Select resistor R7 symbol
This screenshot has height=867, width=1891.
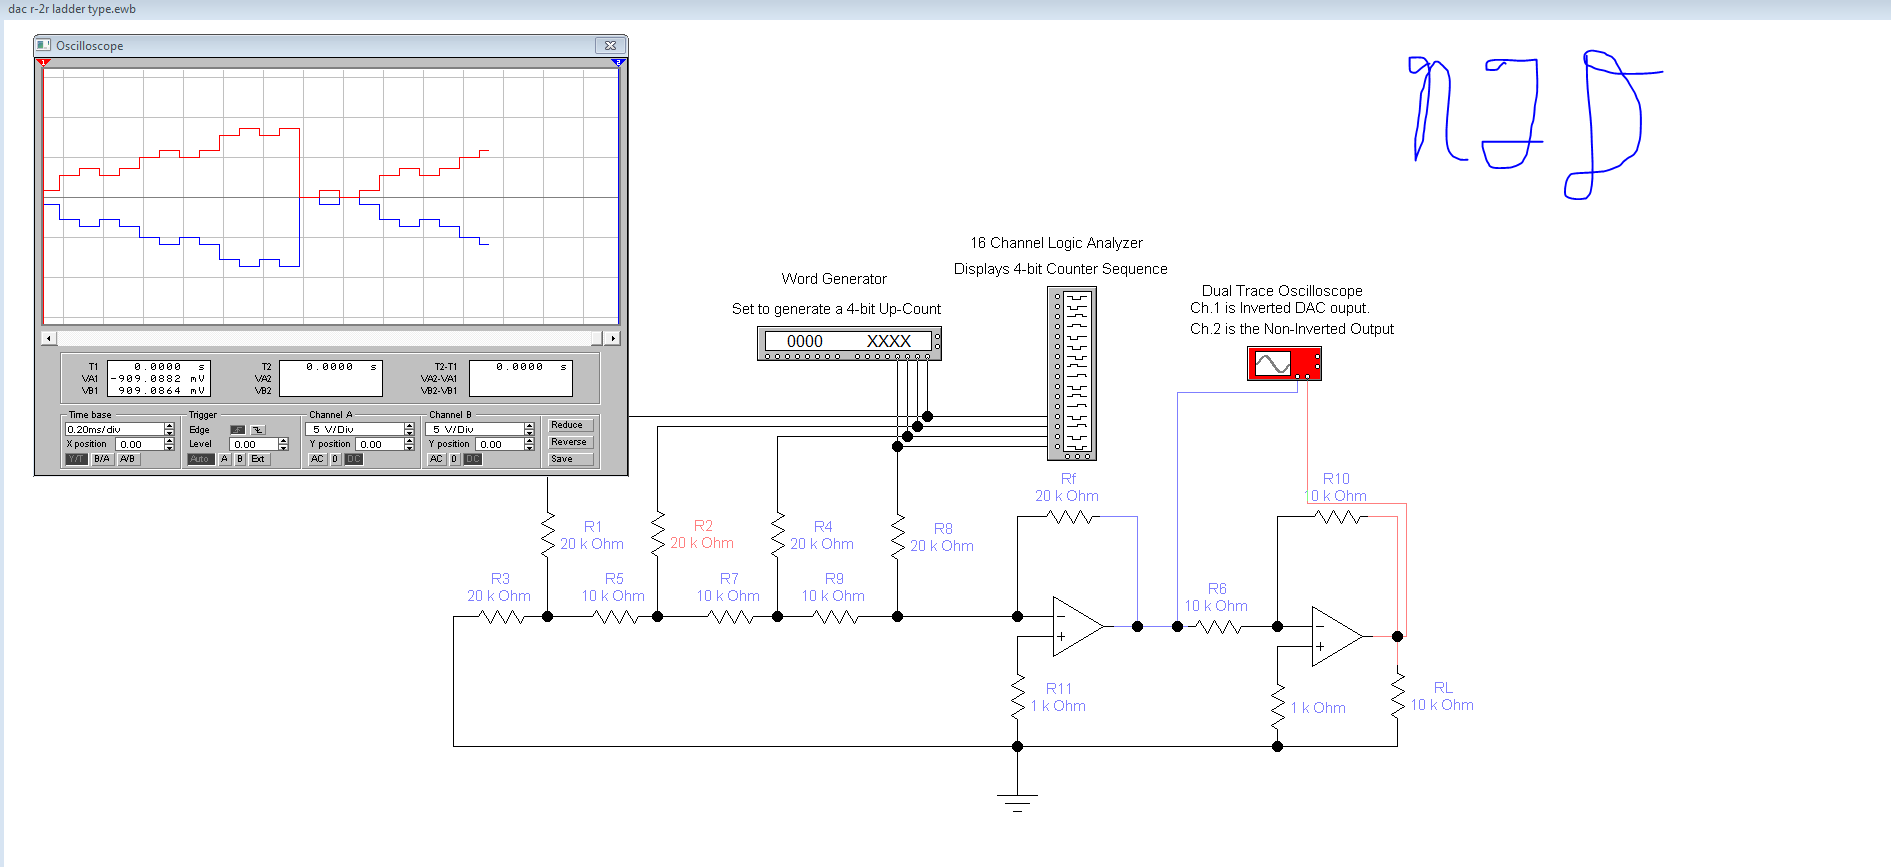[x=731, y=617]
